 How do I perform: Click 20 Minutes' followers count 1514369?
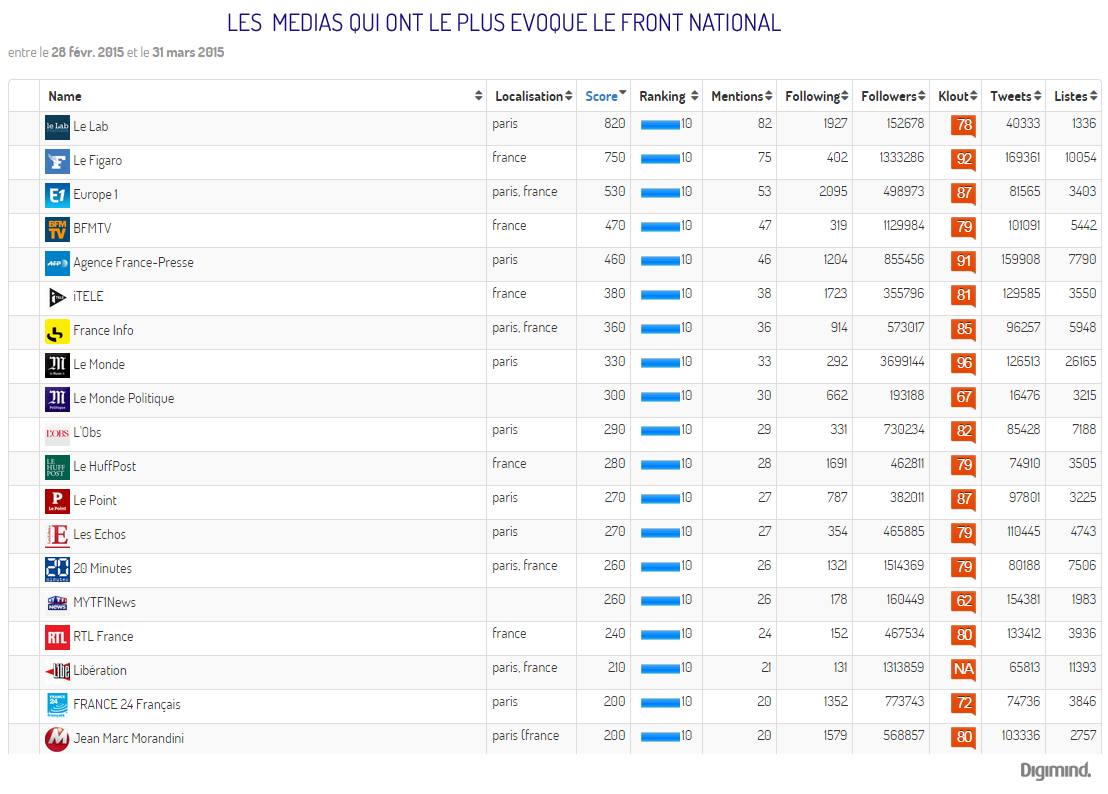click(x=903, y=566)
